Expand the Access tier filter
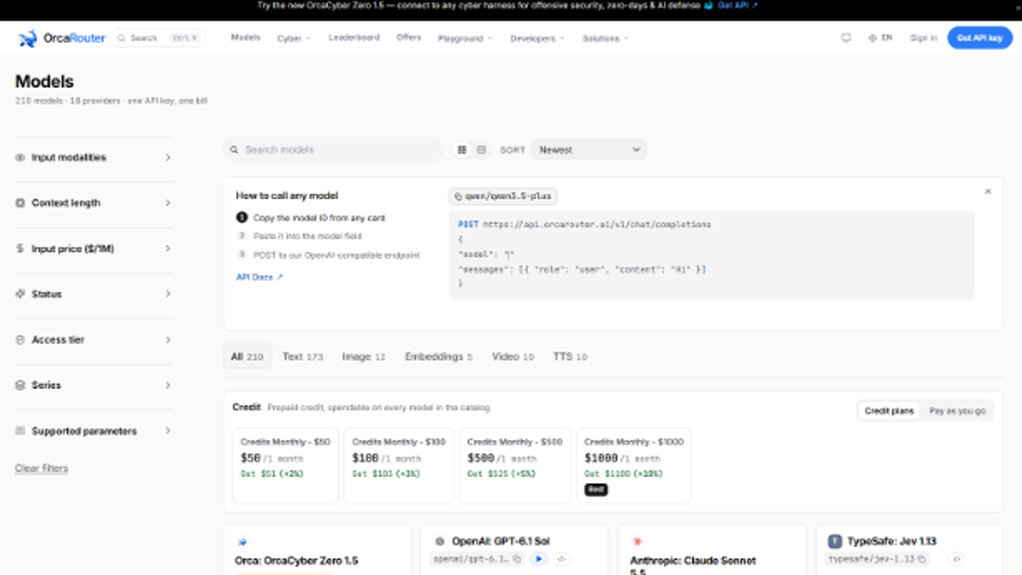 pos(93,340)
